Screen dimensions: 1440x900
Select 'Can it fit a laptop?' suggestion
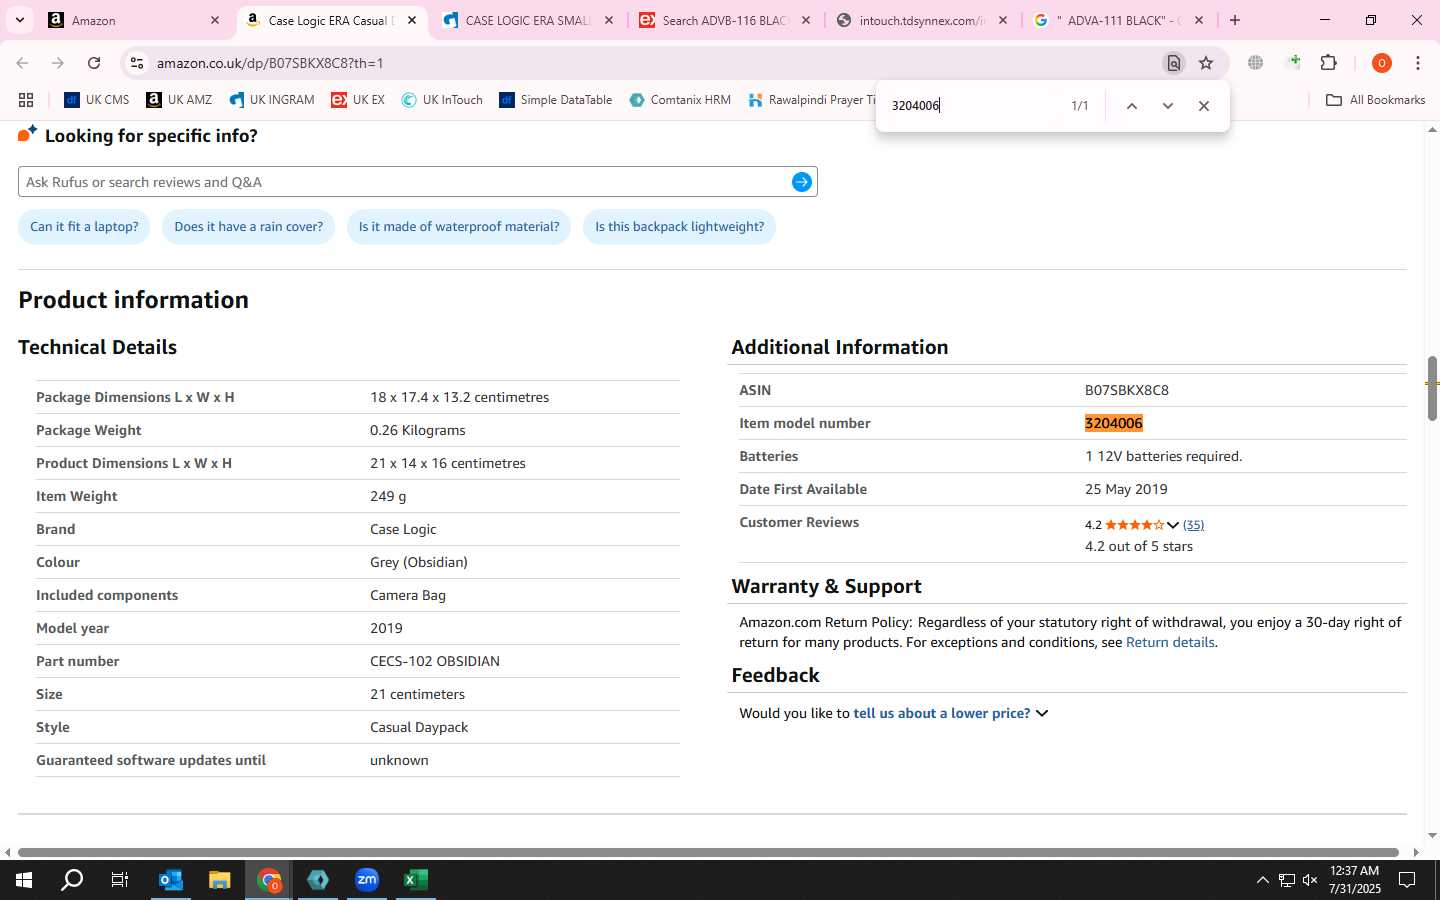(84, 227)
